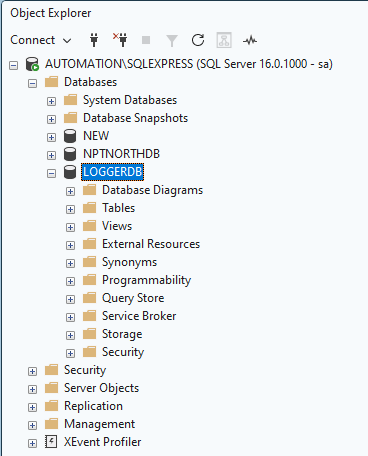Click the Tables folder icon

[89, 208]
